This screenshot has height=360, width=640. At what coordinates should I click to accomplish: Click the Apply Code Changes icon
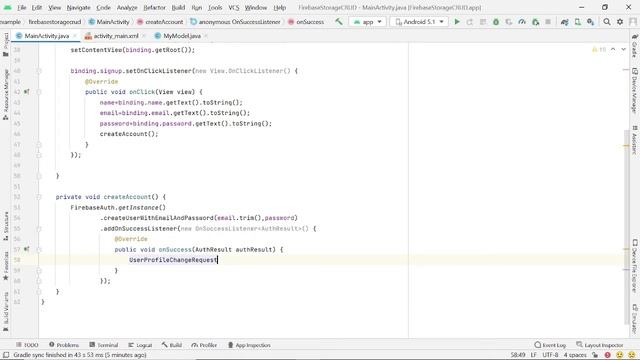483,22
